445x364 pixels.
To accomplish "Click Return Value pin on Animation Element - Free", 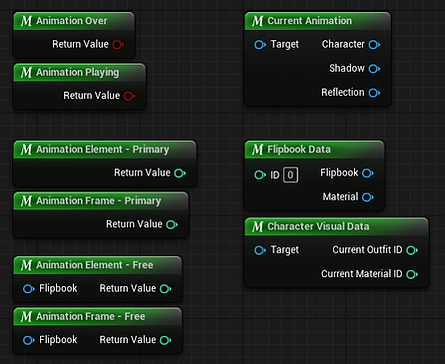I will (x=165, y=289).
